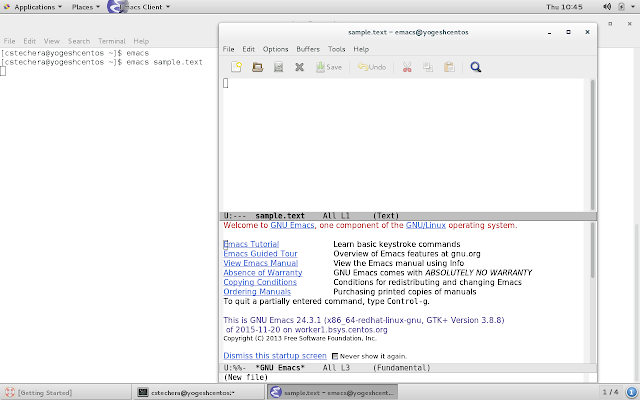Click the workspace switcher showing 1 / 4
Viewport: 640px width, 400px height.
click(x=611, y=392)
